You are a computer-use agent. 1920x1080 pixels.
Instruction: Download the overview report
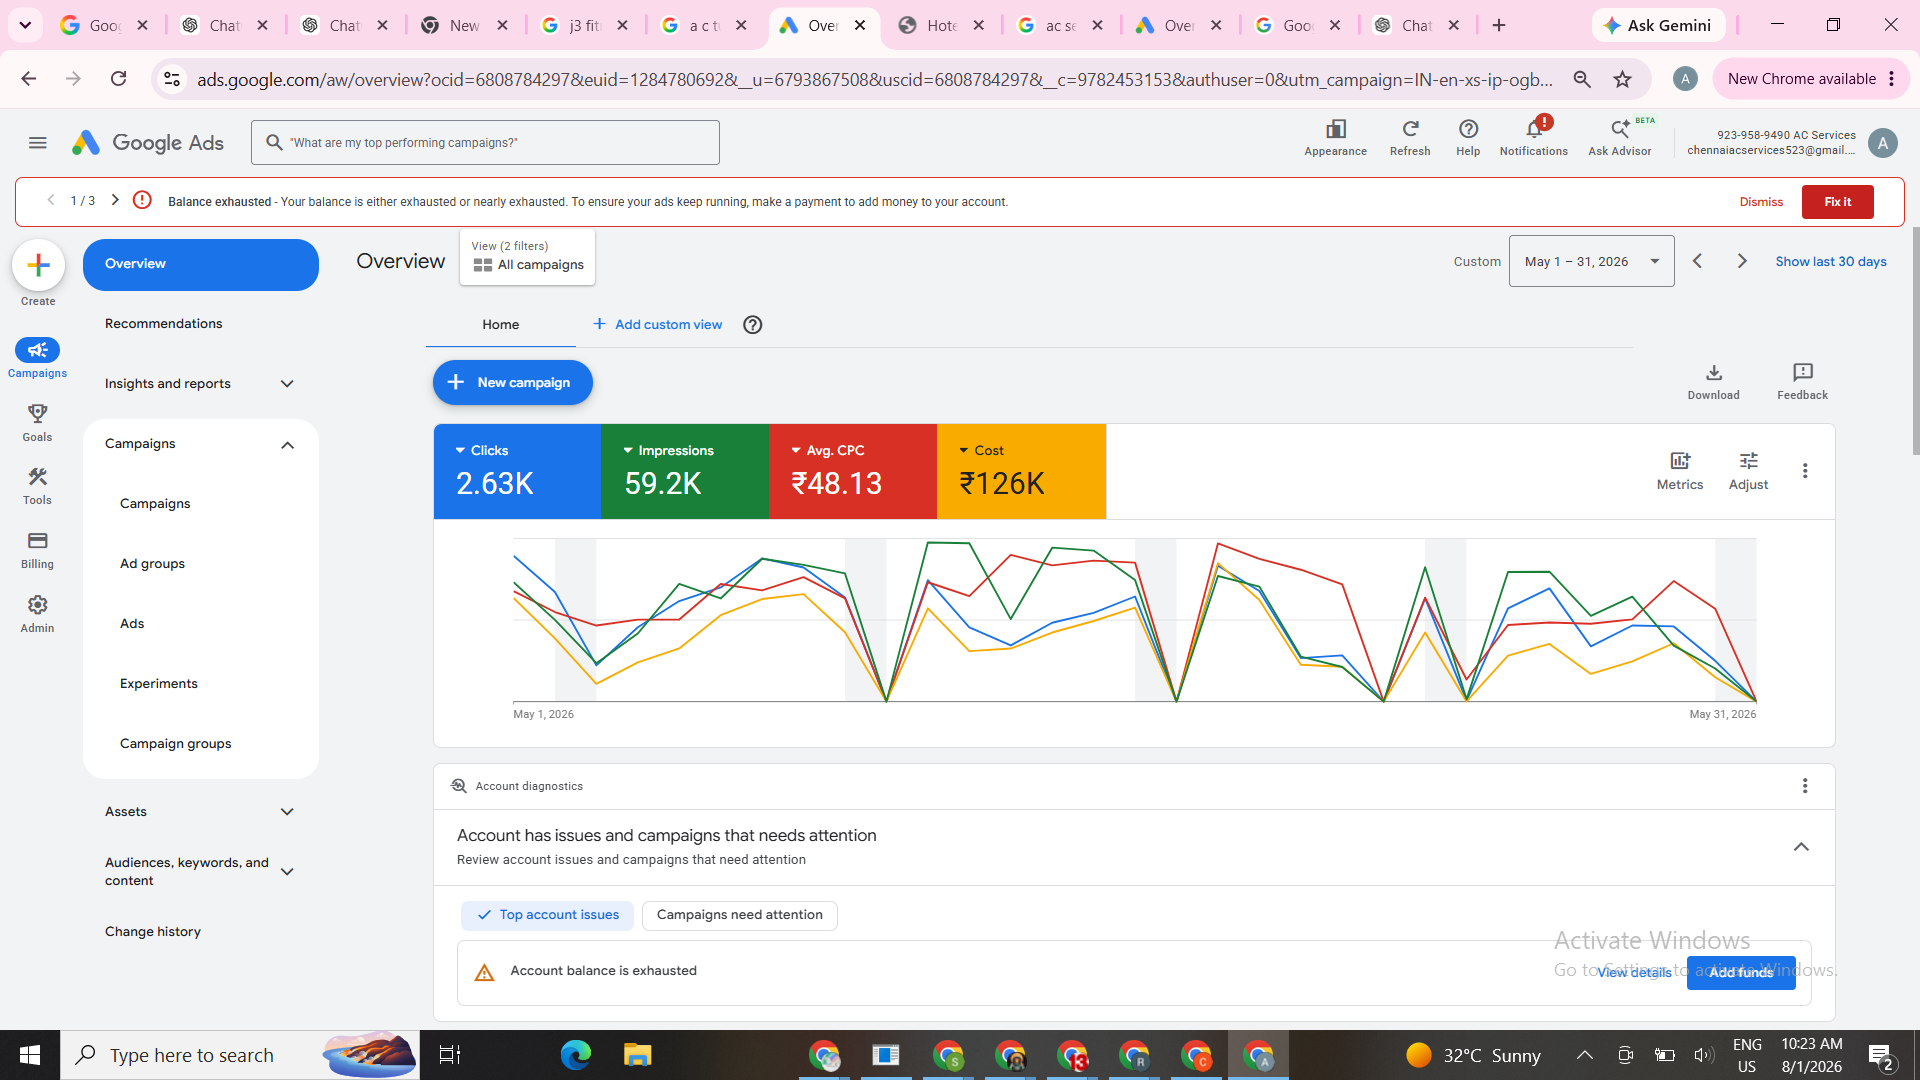click(x=1713, y=382)
